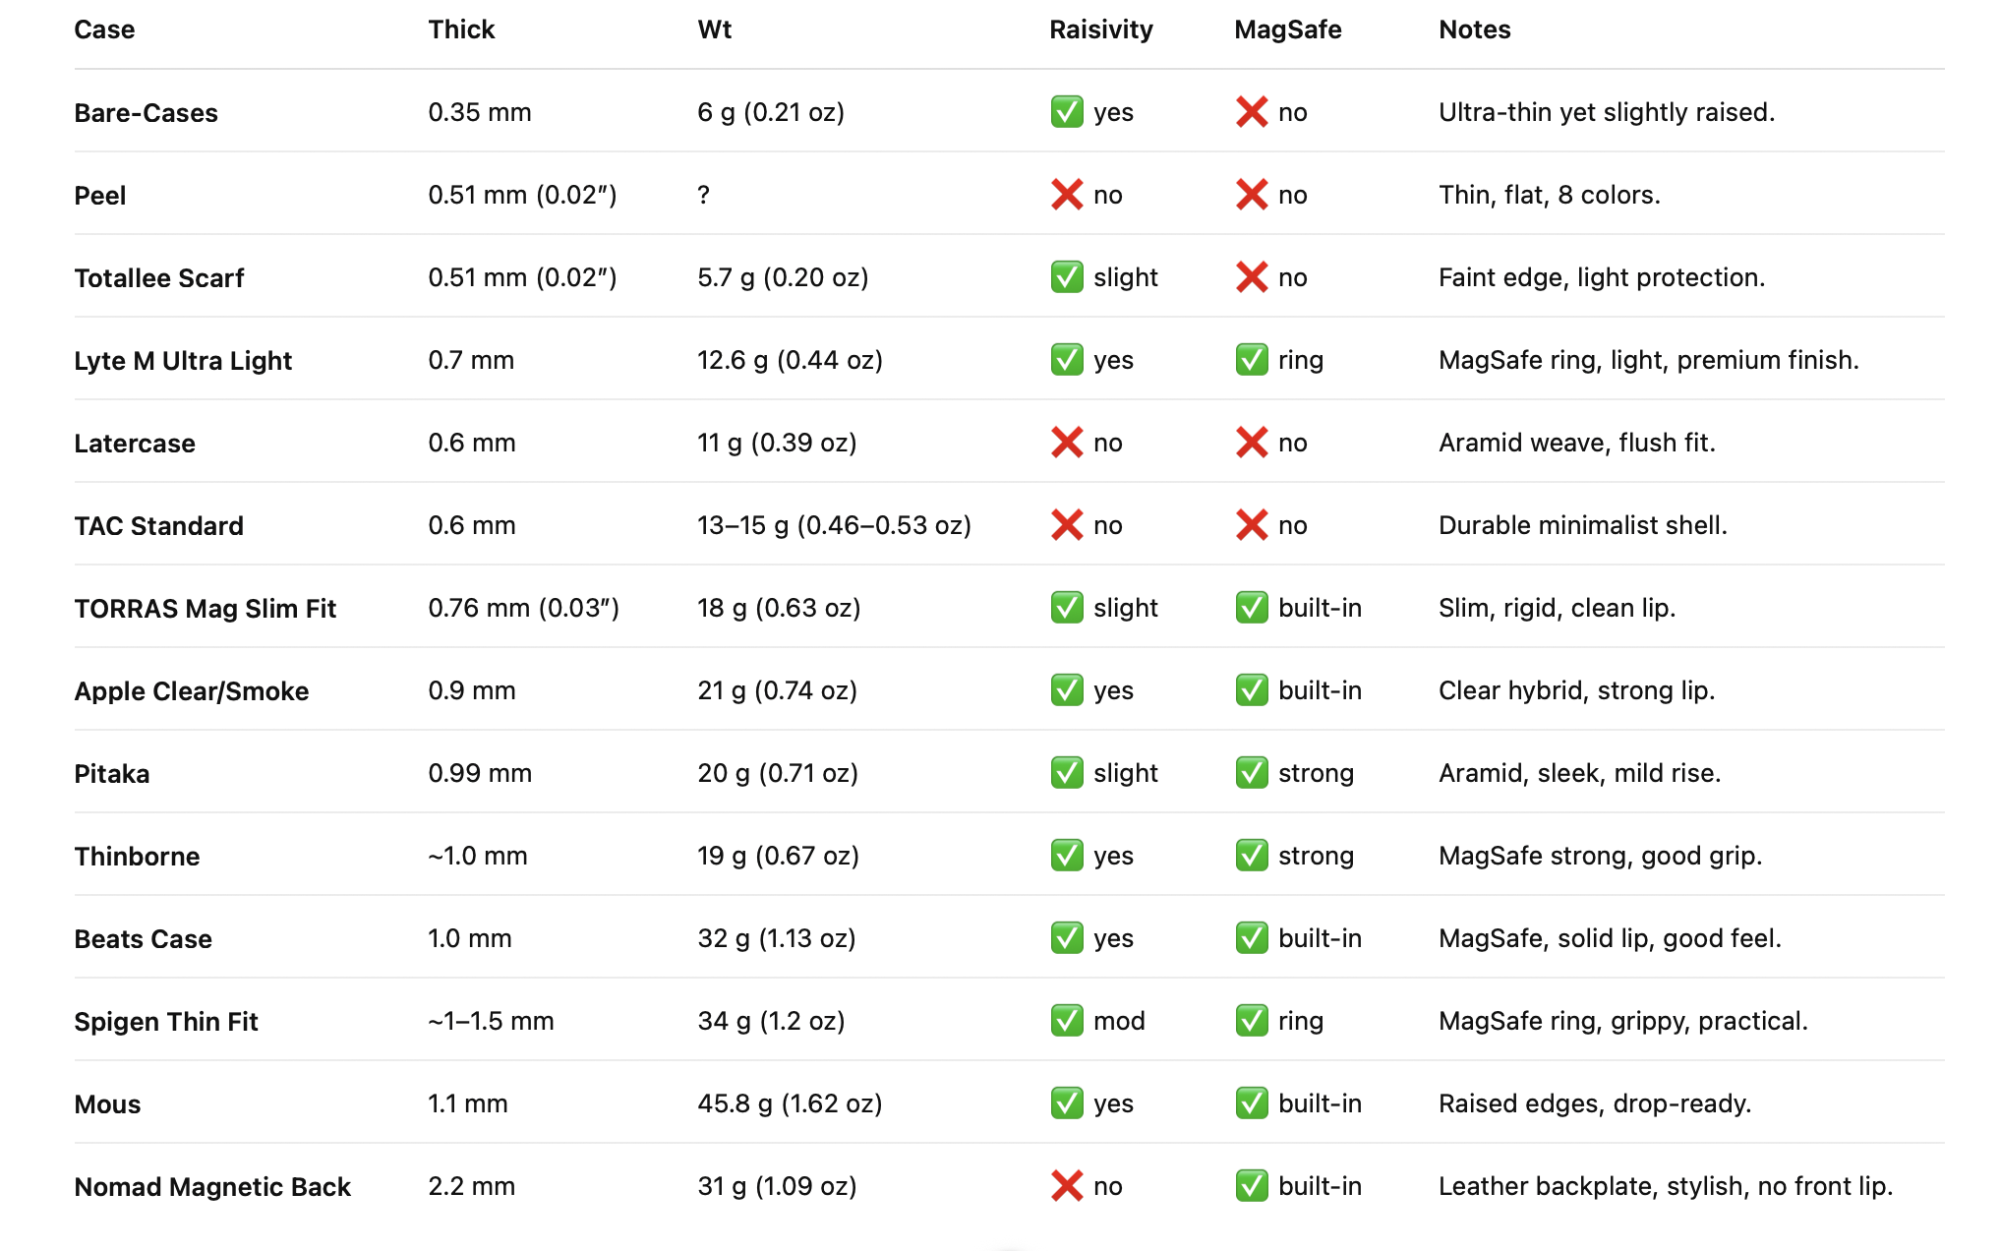Click Totallee Scarf's red X under MagSafe
The width and height of the screenshot is (2000, 1251).
pyautogui.click(x=1251, y=277)
